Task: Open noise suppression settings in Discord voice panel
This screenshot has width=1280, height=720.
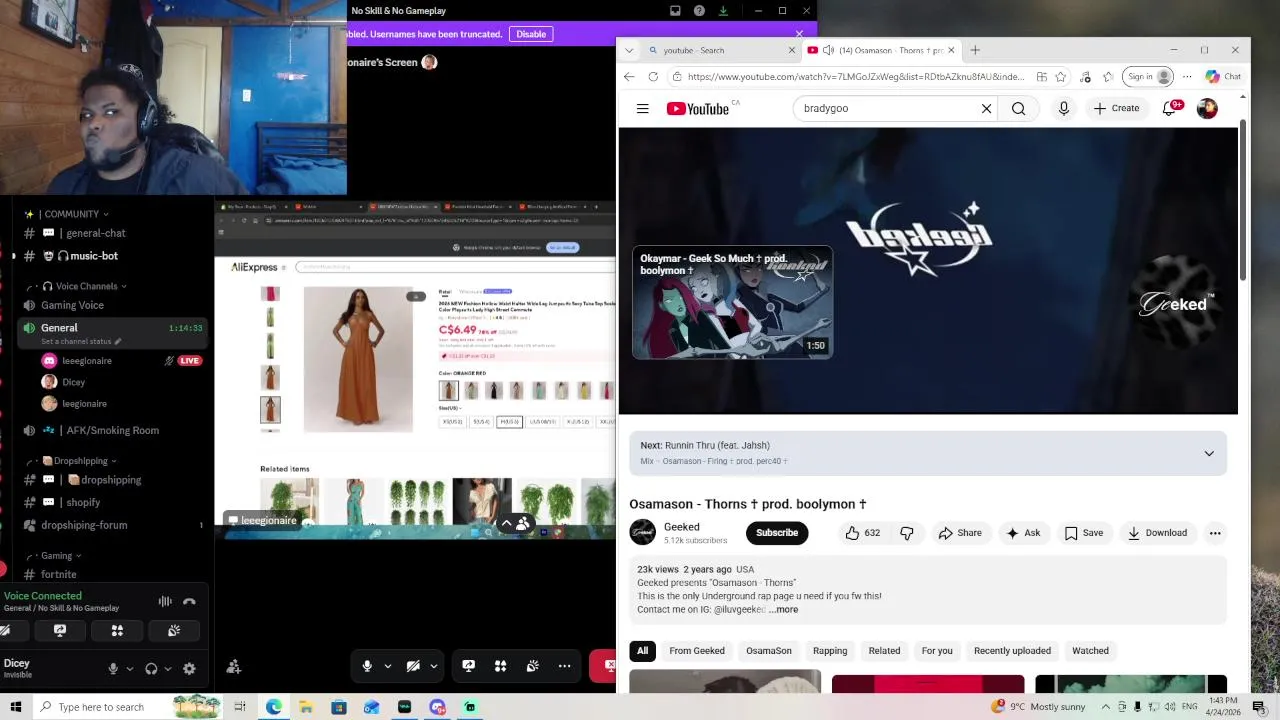Action: (165, 601)
